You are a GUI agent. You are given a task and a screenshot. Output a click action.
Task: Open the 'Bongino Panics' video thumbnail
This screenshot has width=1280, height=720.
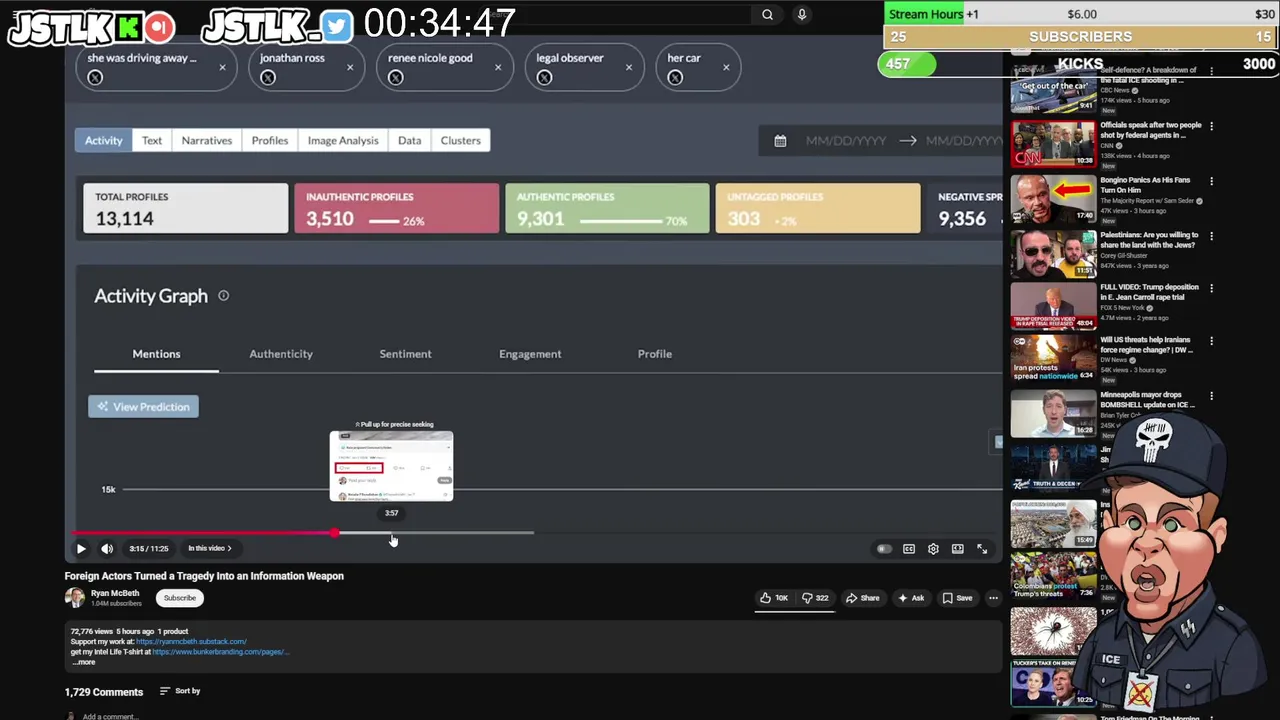tap(1053, 199)
